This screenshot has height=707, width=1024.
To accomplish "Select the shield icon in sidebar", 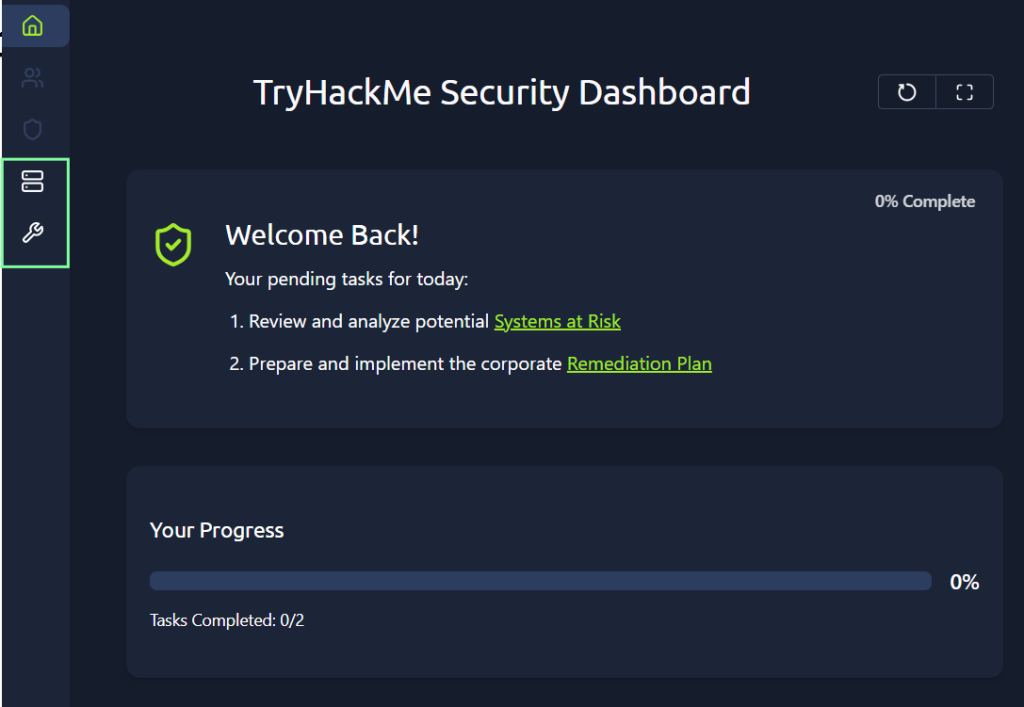I will pos(33,130).
